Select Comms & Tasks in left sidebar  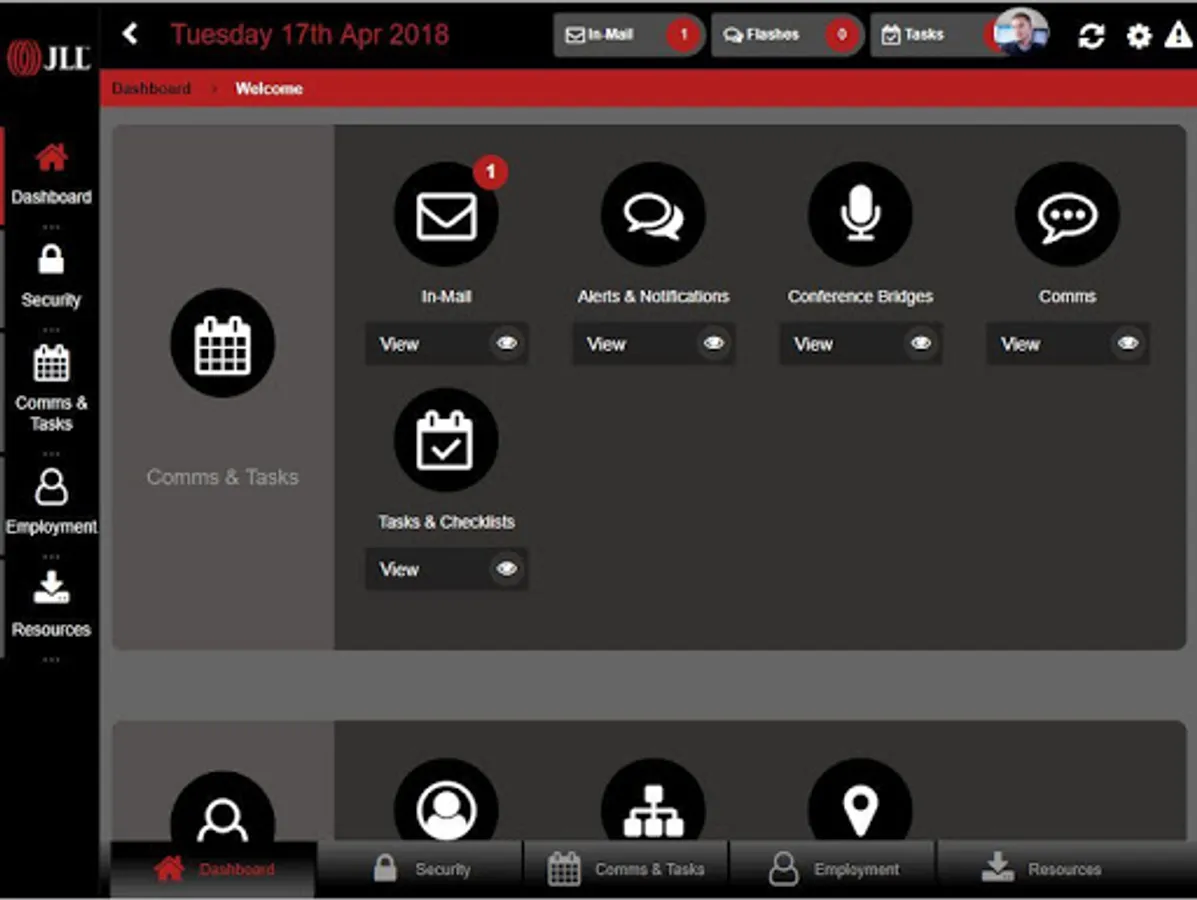click(50, 389)
